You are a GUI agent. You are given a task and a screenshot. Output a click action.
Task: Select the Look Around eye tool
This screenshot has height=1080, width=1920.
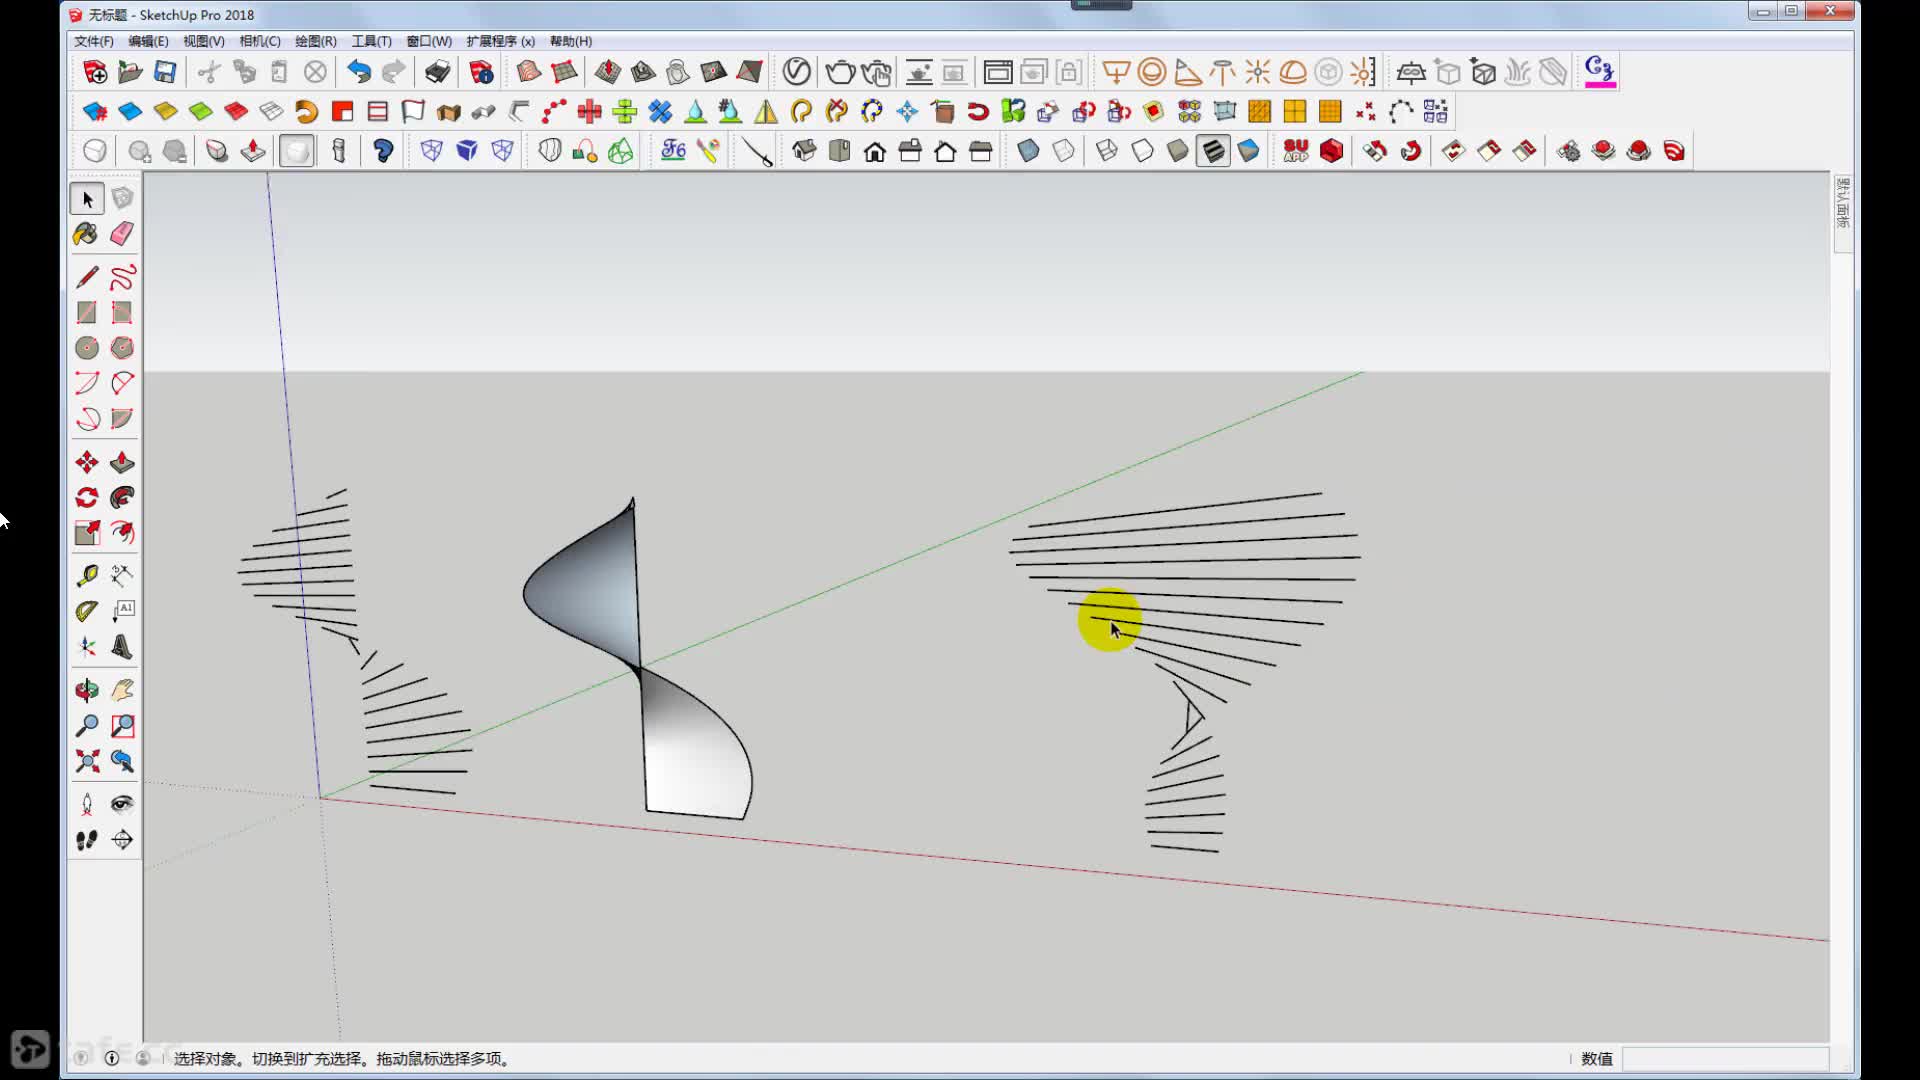click(122, 804)
